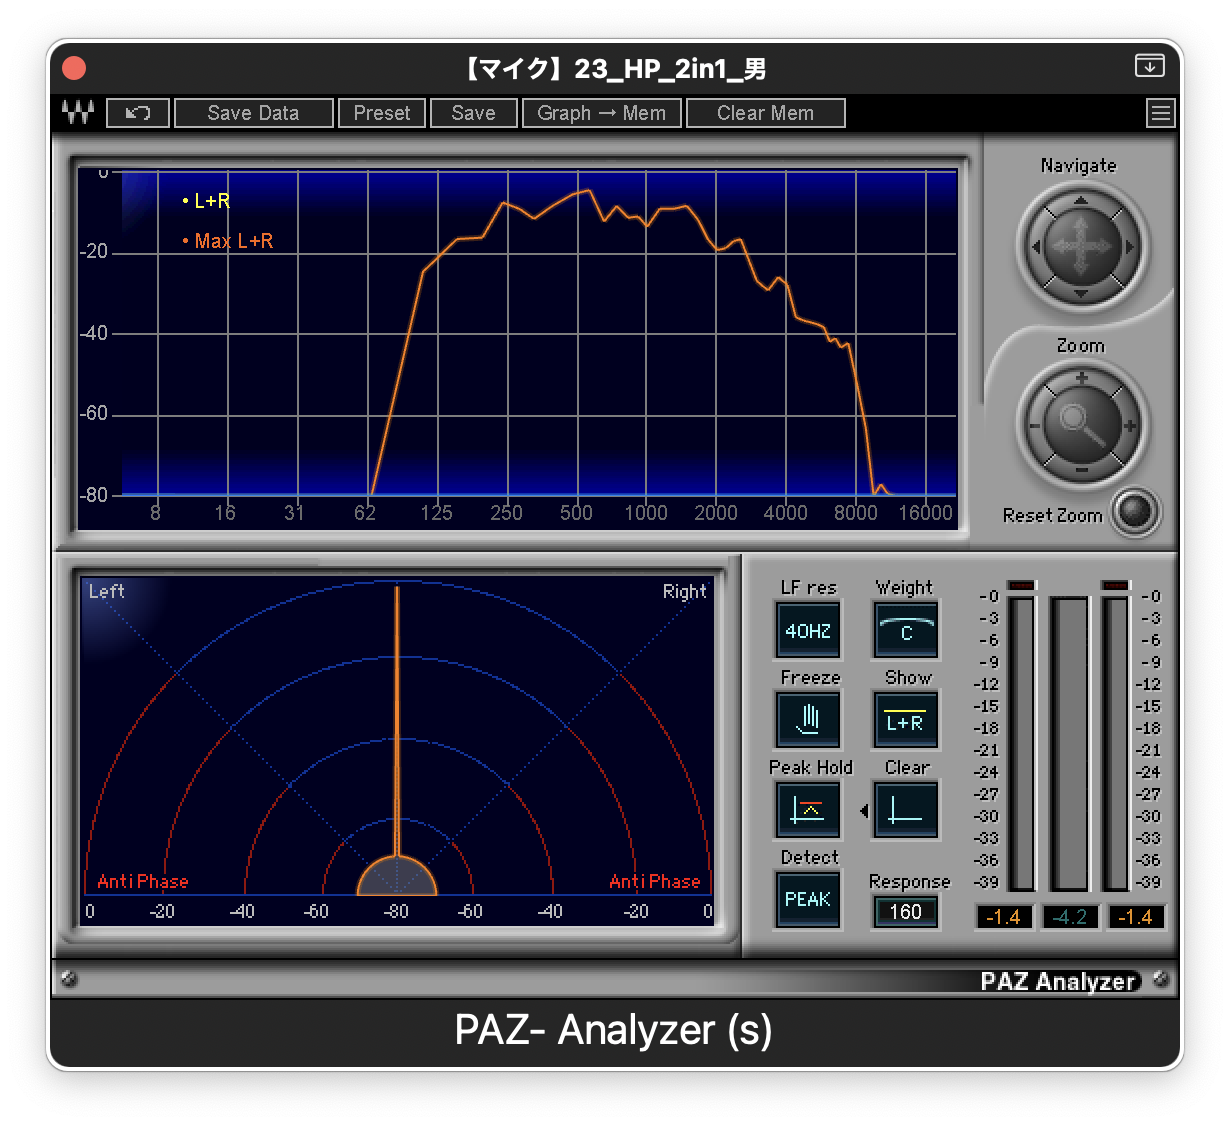The width and height of the screenshot is (1230, 1126).
Task: Change the Weight C curve selector
Action: pos(907,630)
